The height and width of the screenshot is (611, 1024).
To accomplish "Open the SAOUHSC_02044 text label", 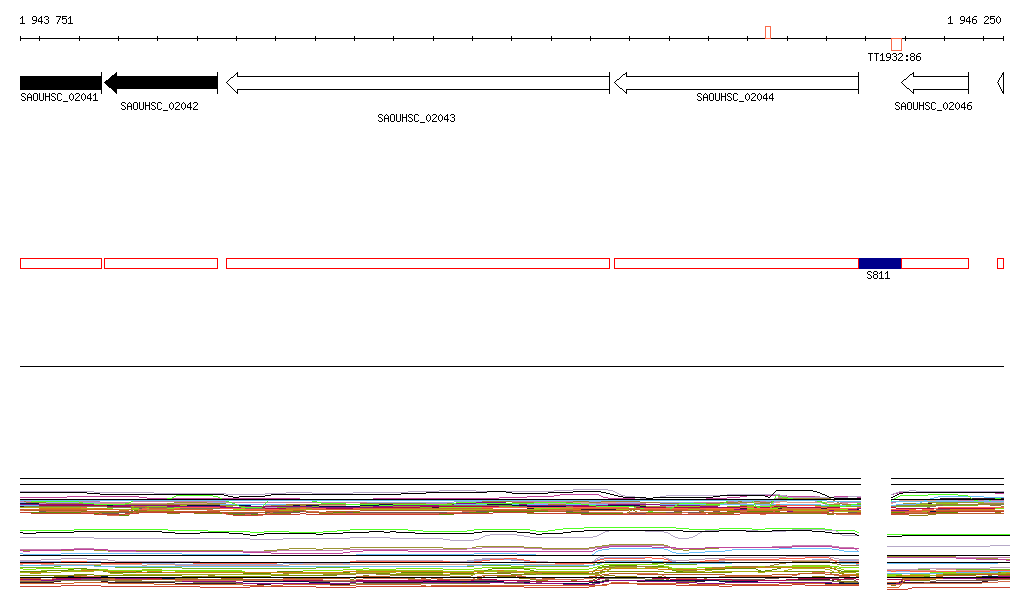I will [x=735, y=98].
